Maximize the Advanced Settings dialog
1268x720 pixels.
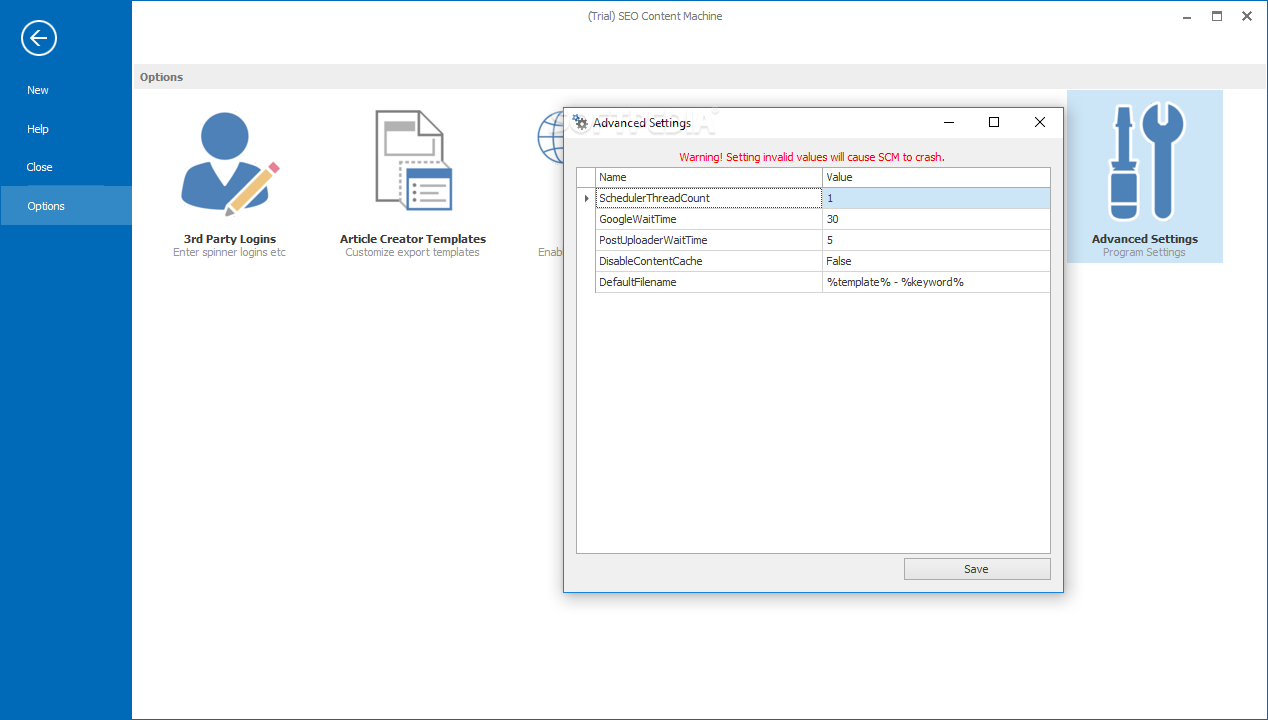(x=994, y=122)
